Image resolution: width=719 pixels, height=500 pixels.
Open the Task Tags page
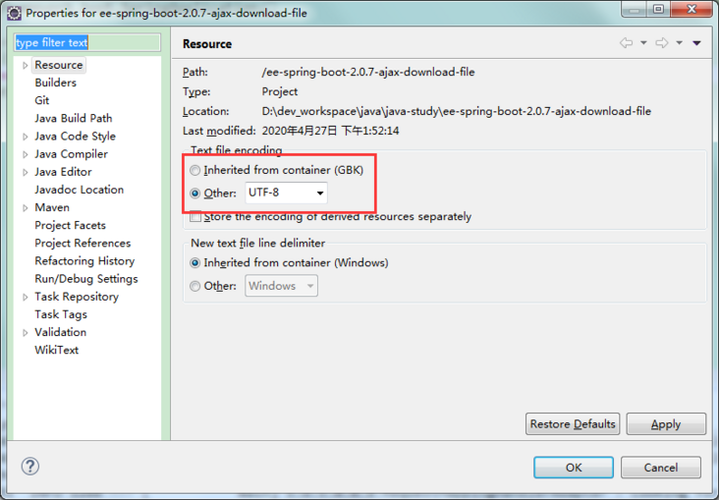point(61,315)
